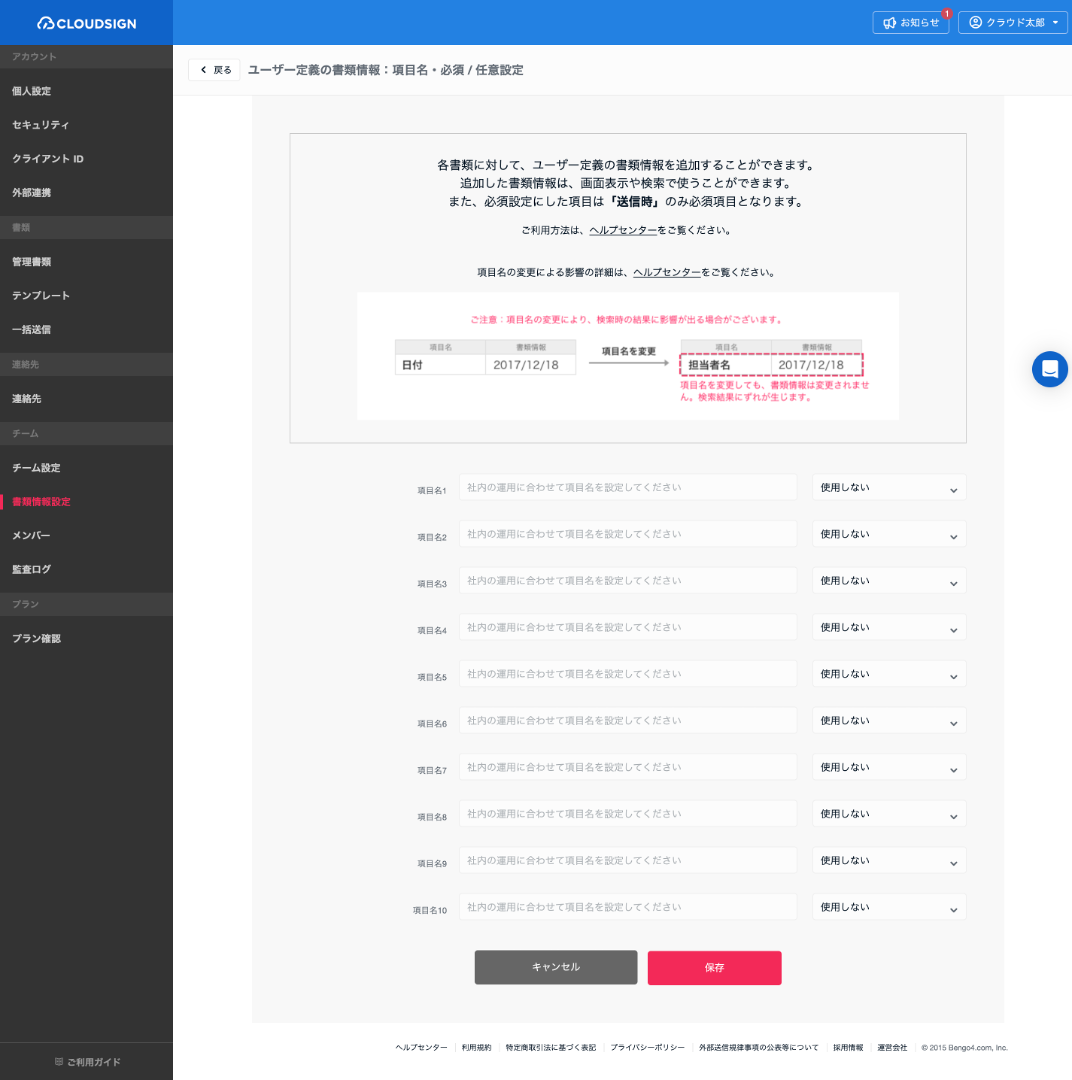Open the 運営会社 footer link

coord(892,1048)
